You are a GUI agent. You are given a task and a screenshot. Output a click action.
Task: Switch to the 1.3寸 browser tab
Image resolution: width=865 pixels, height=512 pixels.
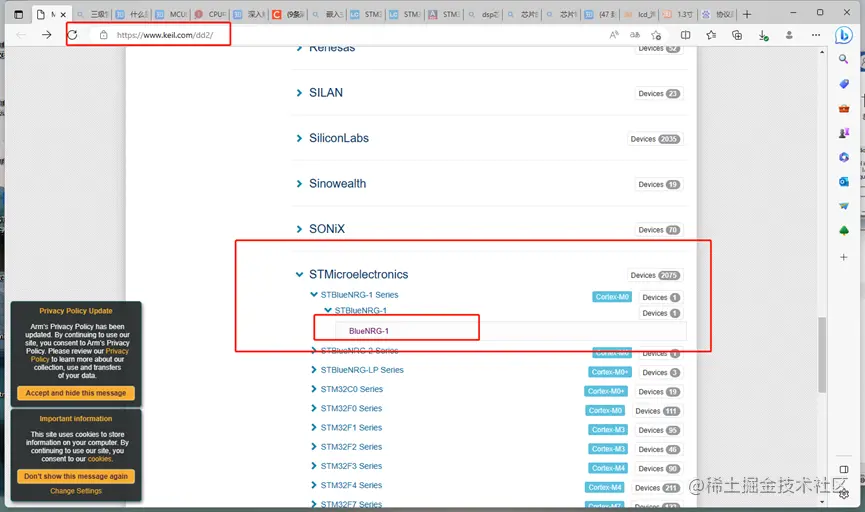pos(678,14)
